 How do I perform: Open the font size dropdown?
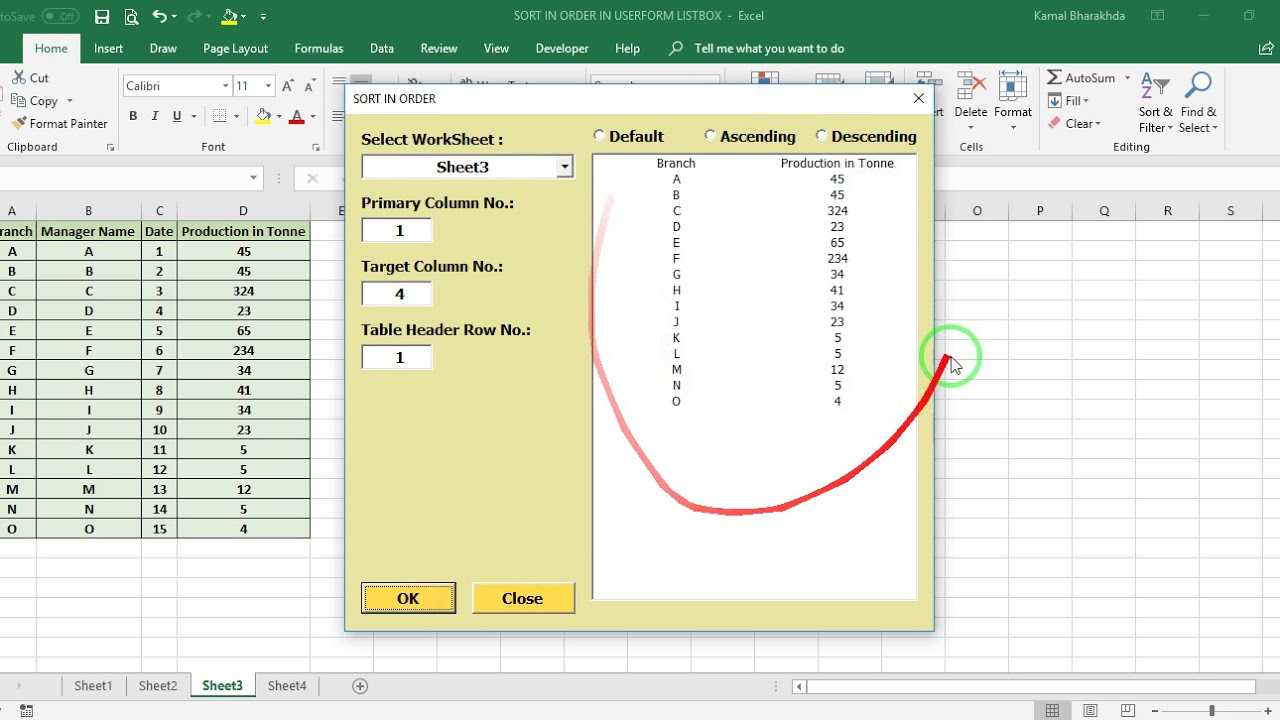[268, 86]
